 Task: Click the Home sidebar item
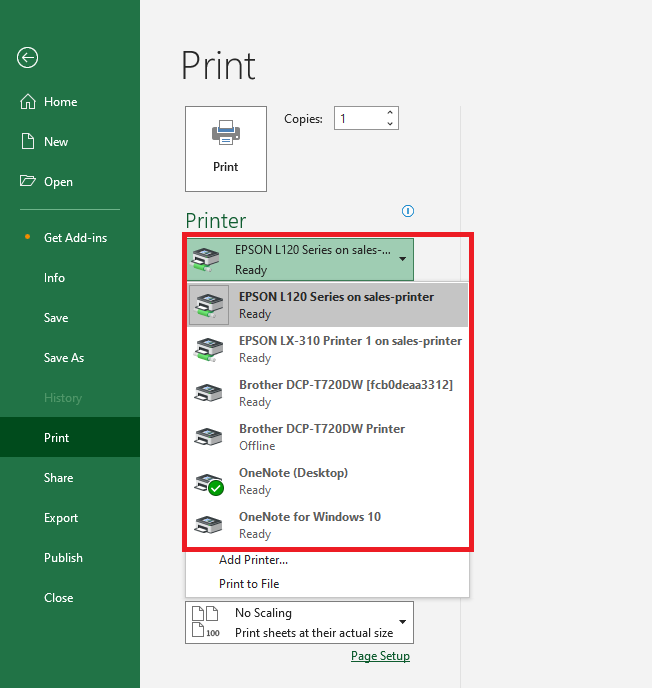point(70,102)
